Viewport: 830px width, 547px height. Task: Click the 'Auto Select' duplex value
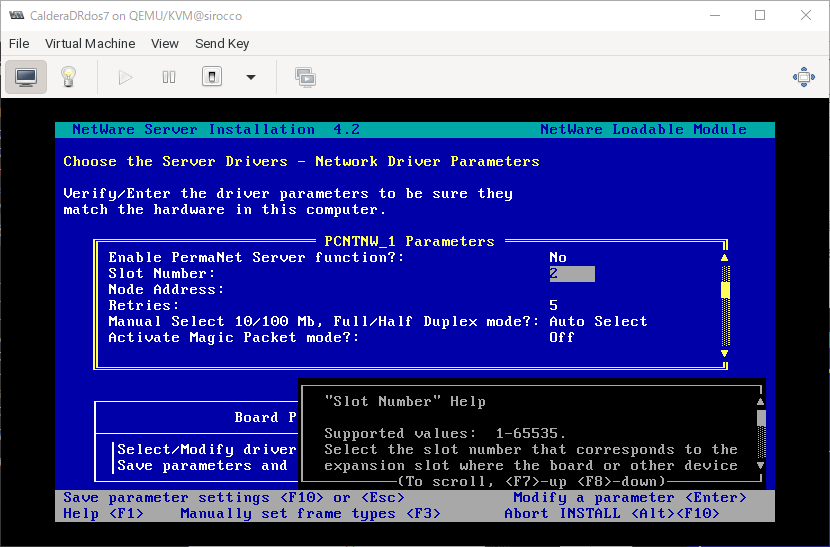[x=598, y=321]
